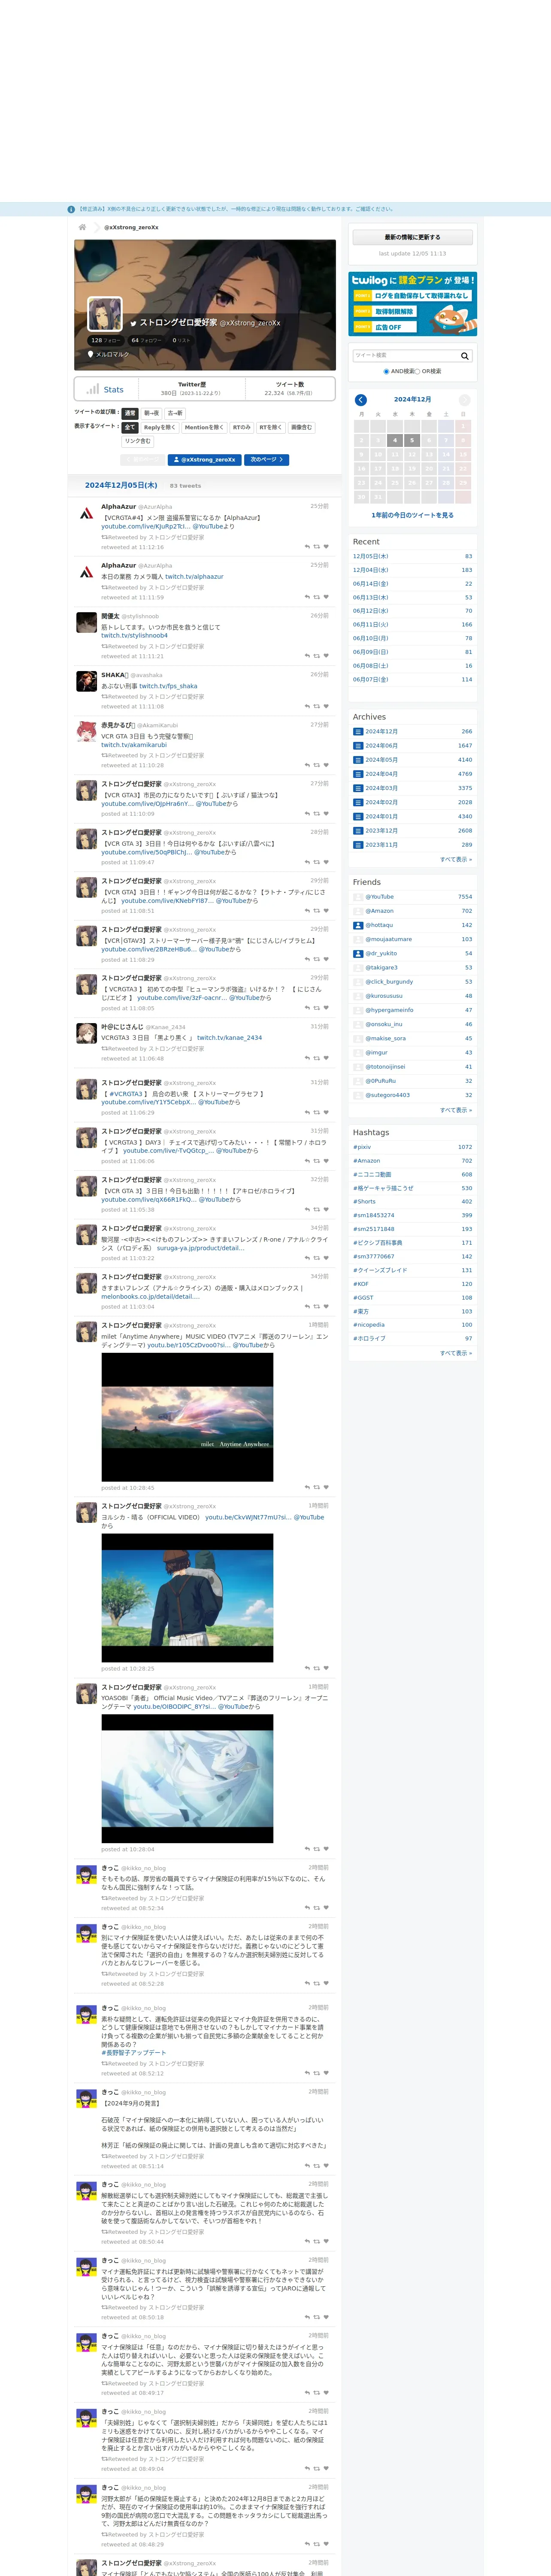Open milet Anytime Anywhere video thumbnail
The image size is (551, 2576).
click(x=187, y=1416)
